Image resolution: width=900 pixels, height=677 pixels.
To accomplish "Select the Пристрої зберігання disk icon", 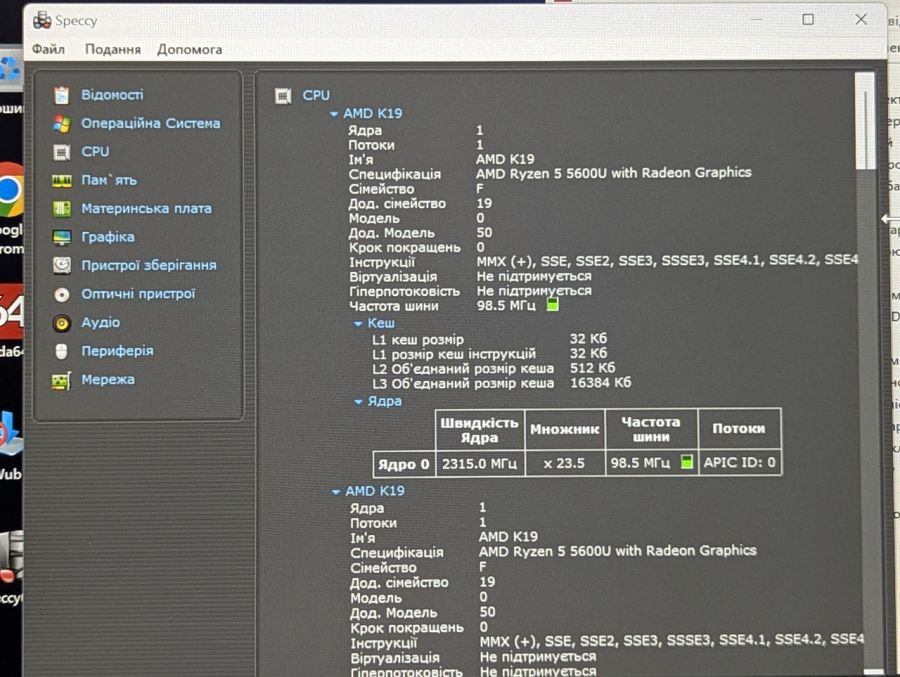I will (x=61, y=265).
